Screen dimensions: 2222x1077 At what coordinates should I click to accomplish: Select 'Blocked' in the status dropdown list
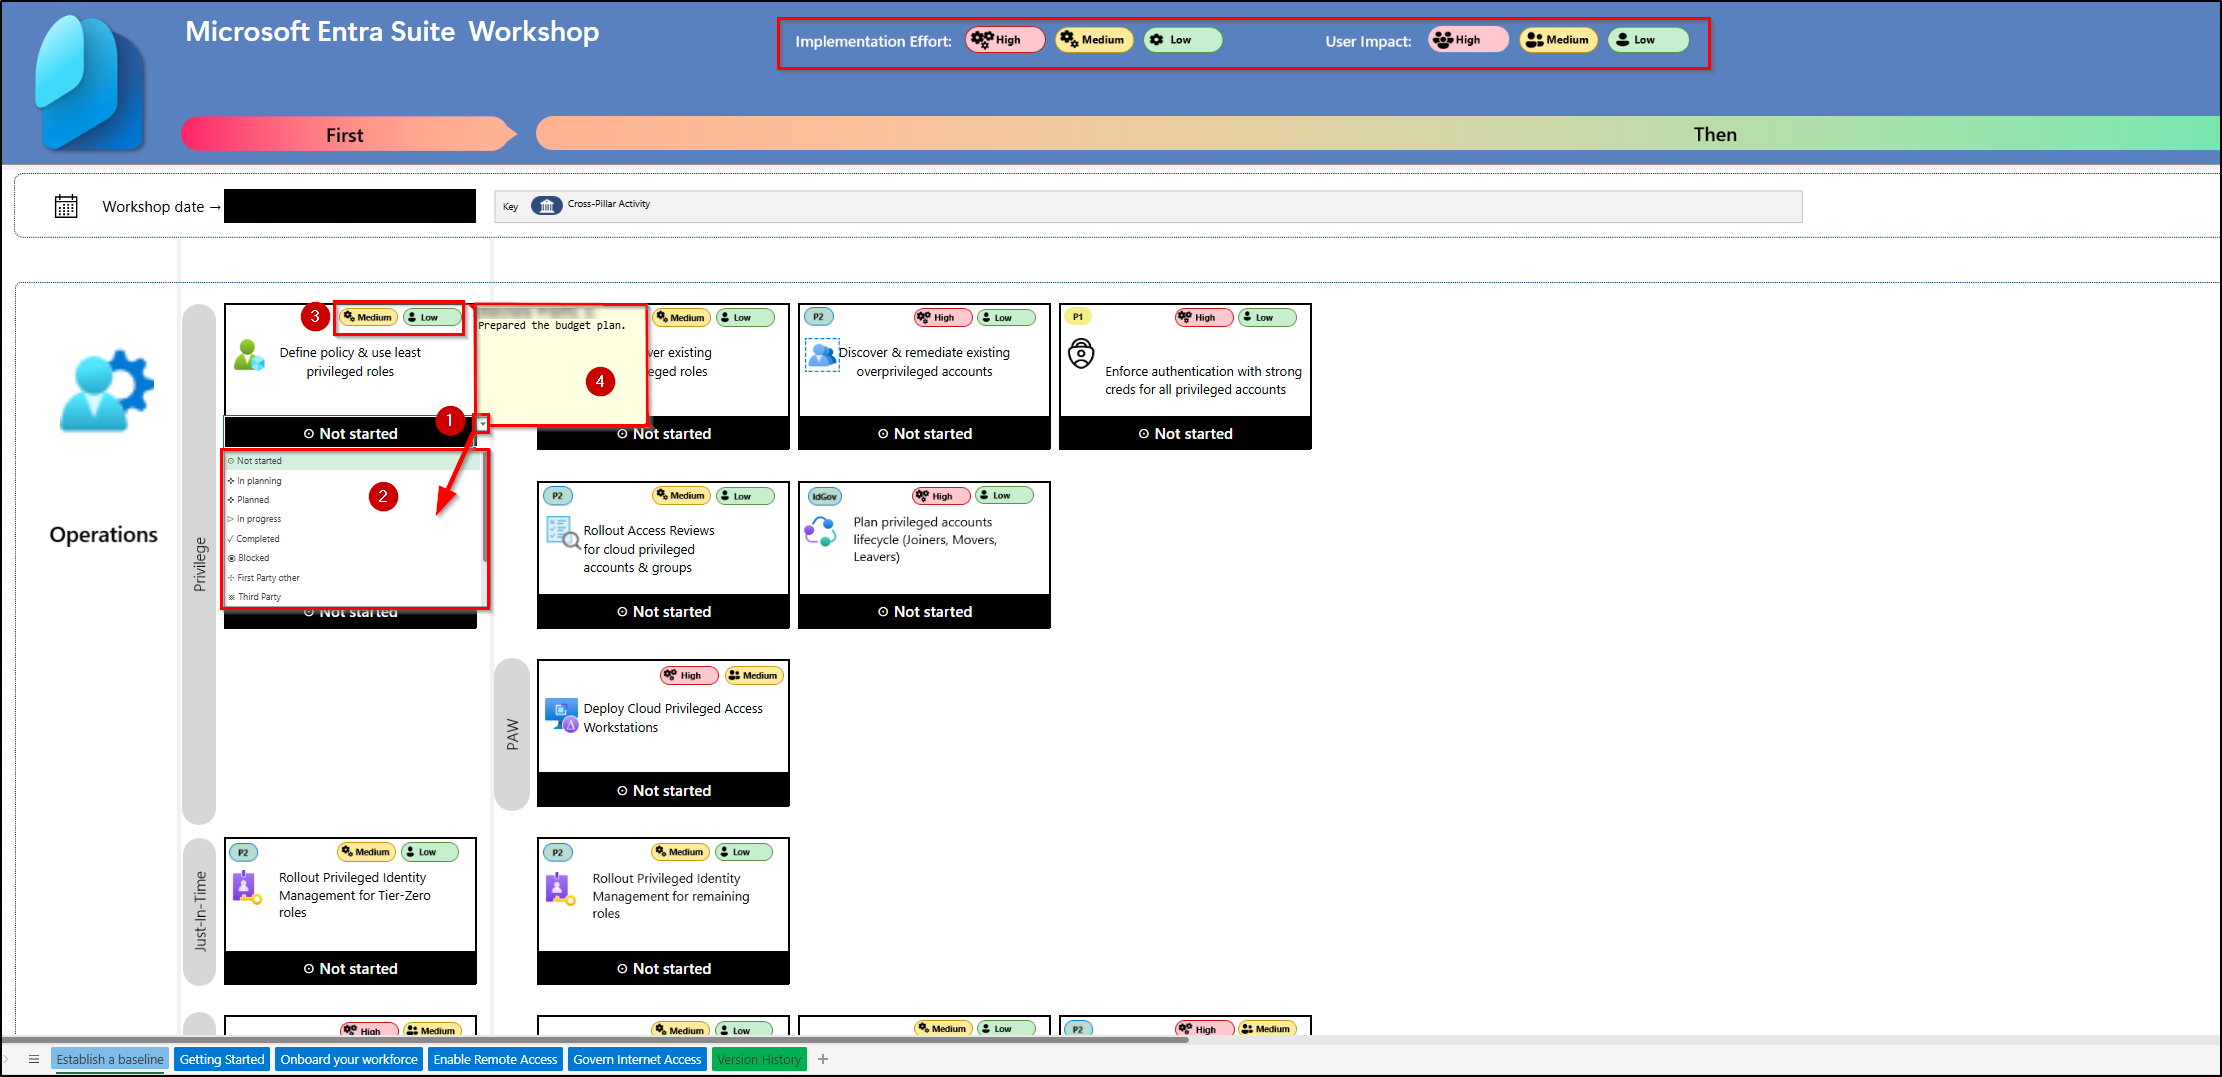click(254, 558)
